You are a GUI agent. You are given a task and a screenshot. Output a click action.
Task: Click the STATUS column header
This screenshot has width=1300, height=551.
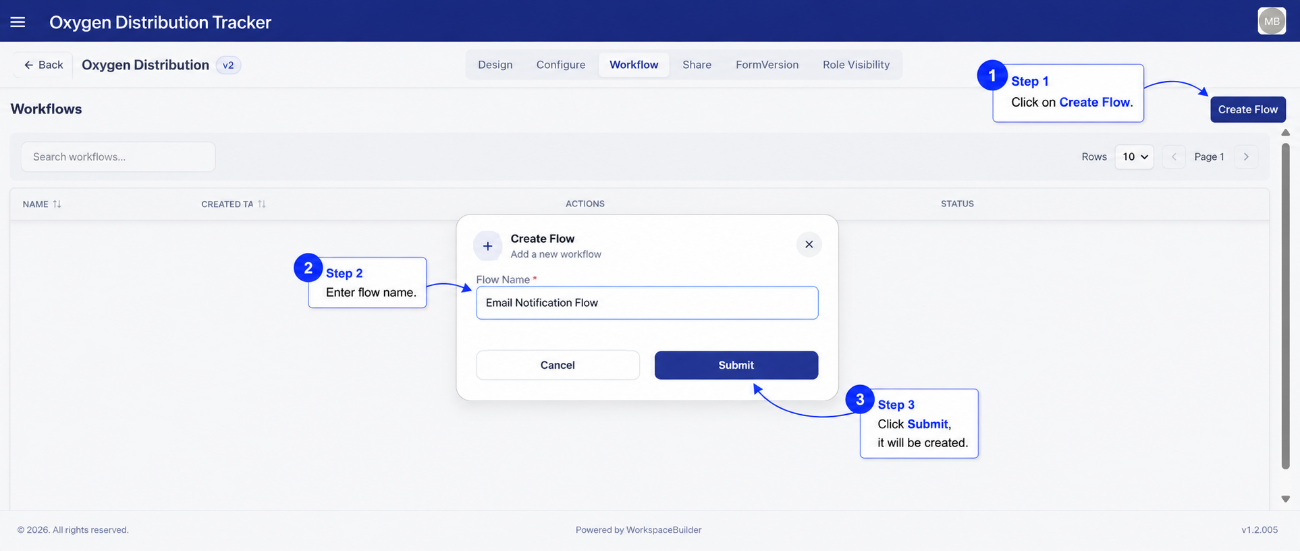coord(957,204)
